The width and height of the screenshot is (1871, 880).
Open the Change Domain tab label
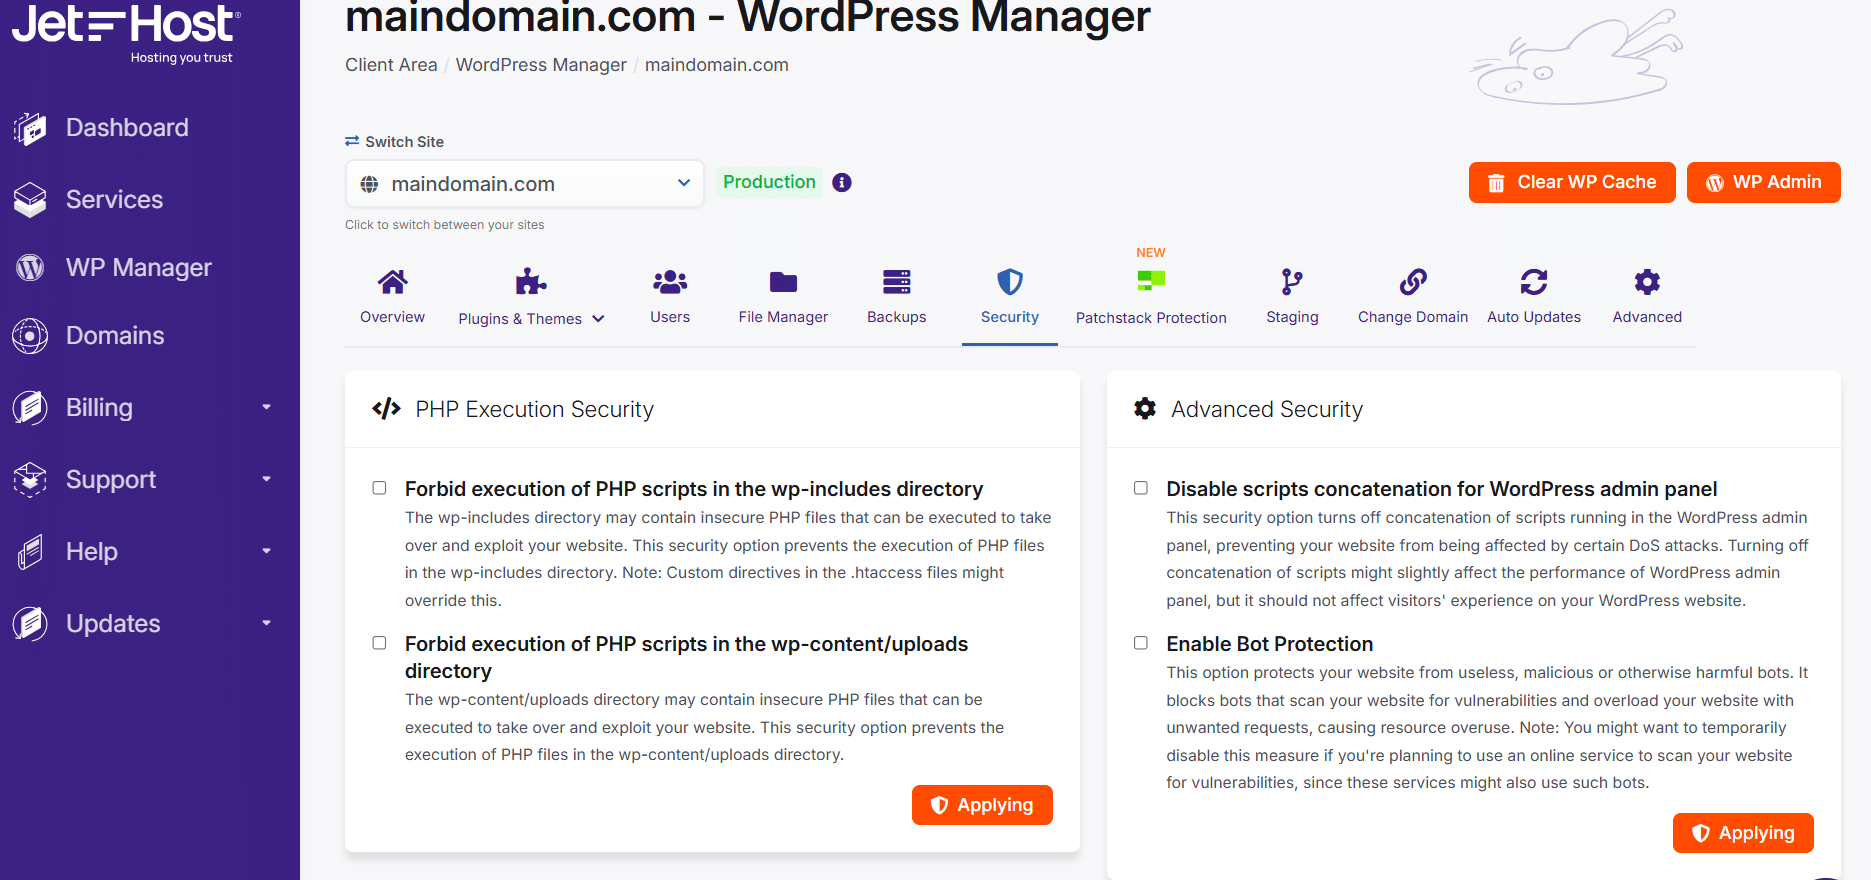(x=1413, y=317)
